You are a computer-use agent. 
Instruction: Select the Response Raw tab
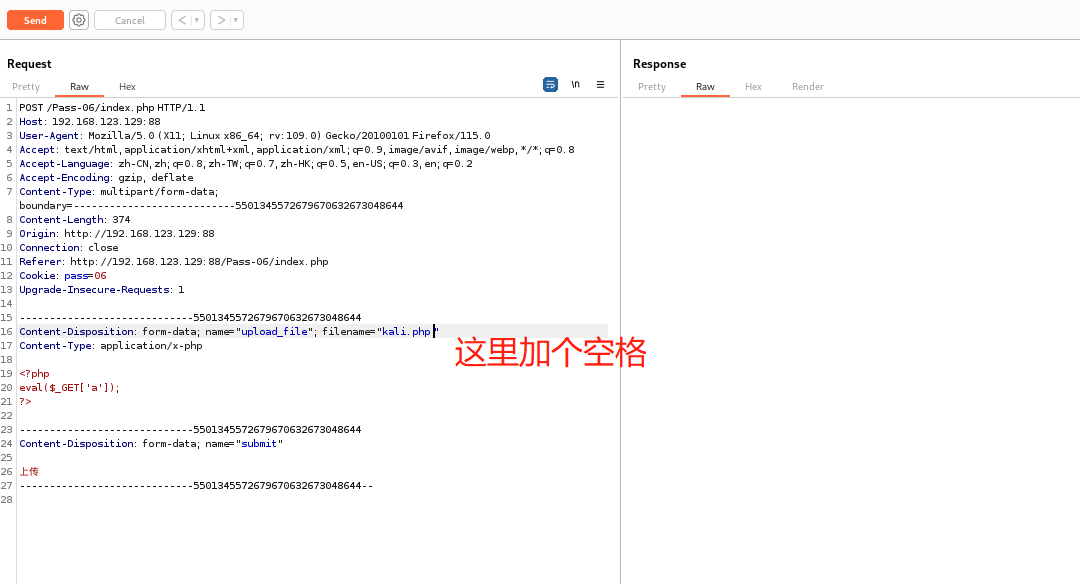(x=705, y=87)
